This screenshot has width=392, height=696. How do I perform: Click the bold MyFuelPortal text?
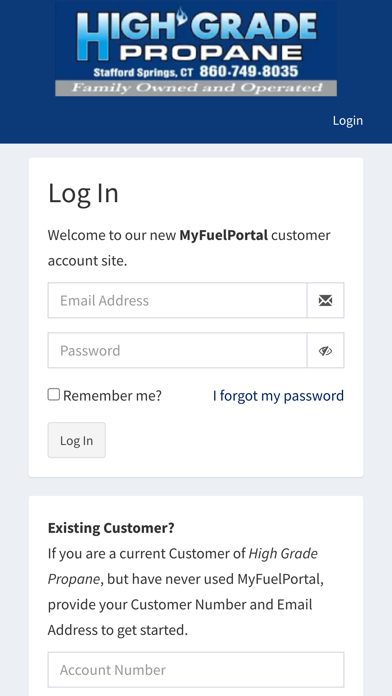point(223,235)
